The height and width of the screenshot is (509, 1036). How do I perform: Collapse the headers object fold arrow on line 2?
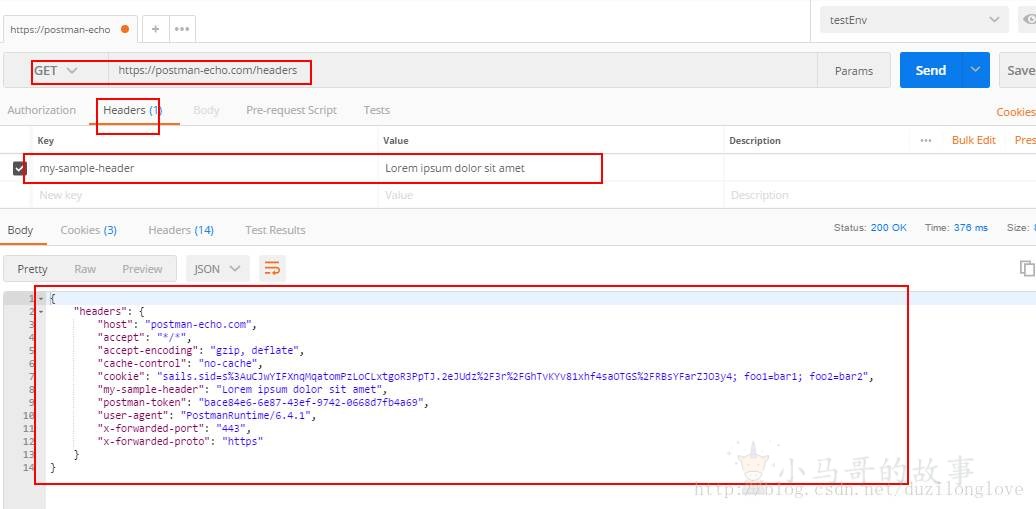point(41,311)
